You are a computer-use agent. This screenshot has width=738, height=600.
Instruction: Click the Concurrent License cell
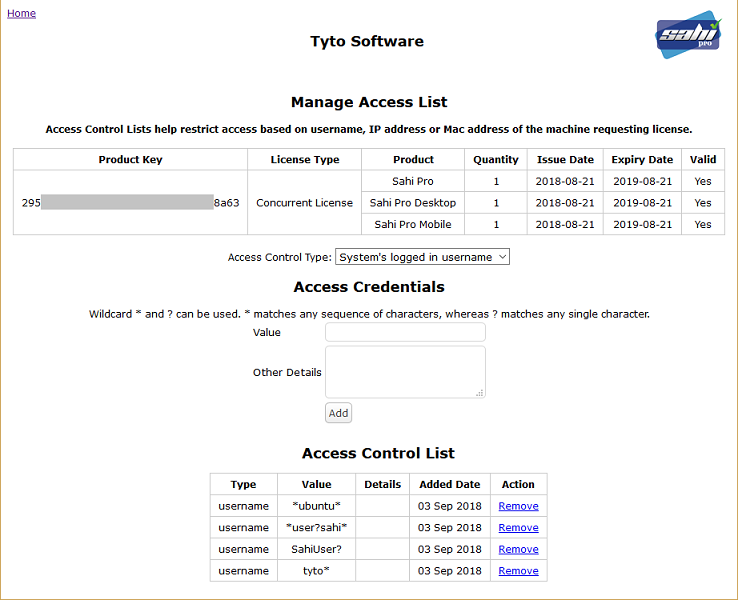tap(304, 203)
